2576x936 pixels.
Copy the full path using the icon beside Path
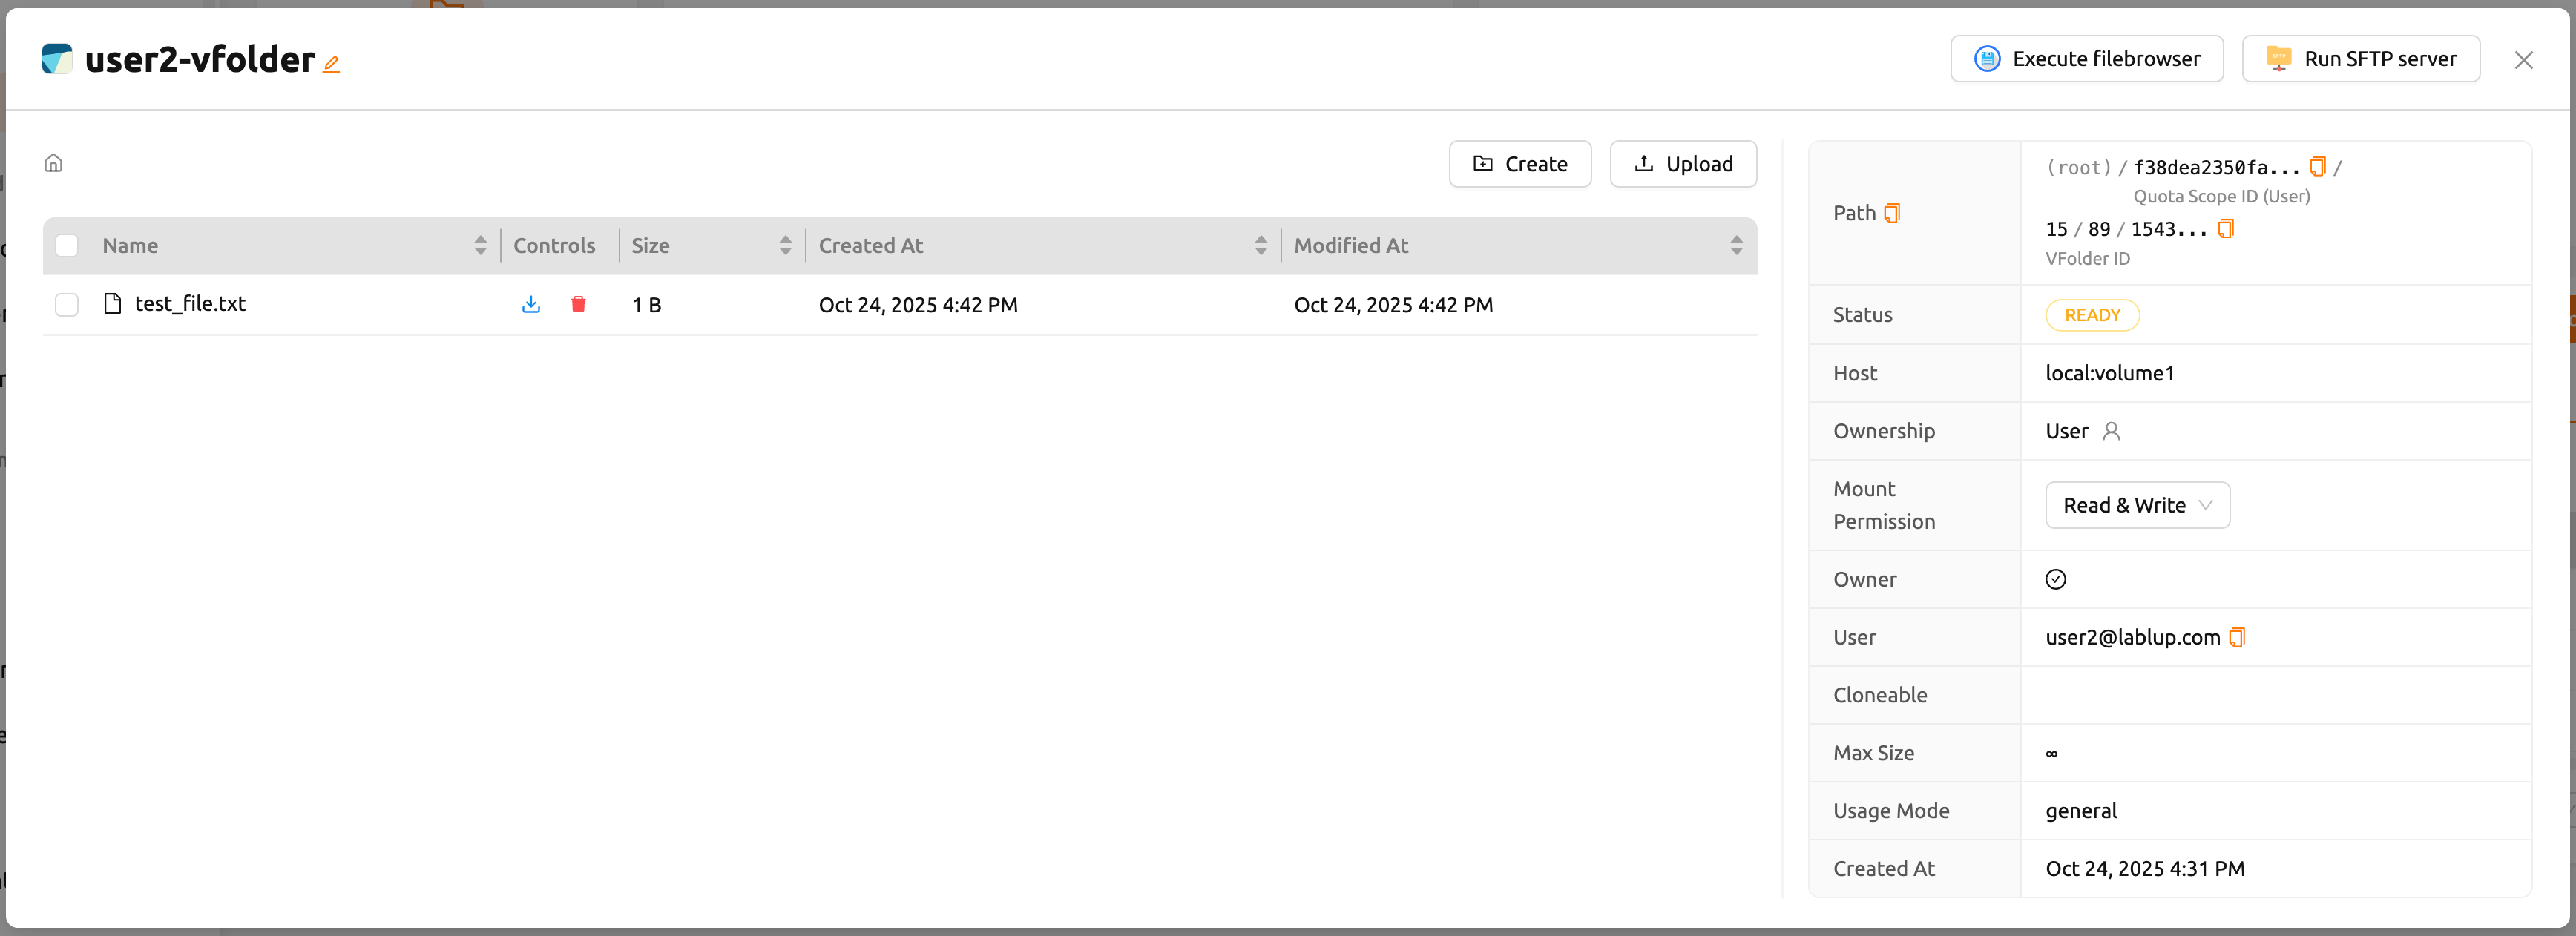click(x=1892, y=213)
